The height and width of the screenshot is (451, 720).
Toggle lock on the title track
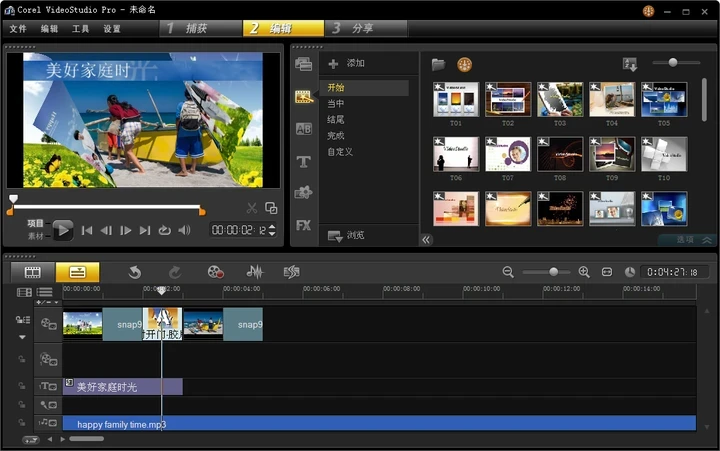tap(20, 386)
